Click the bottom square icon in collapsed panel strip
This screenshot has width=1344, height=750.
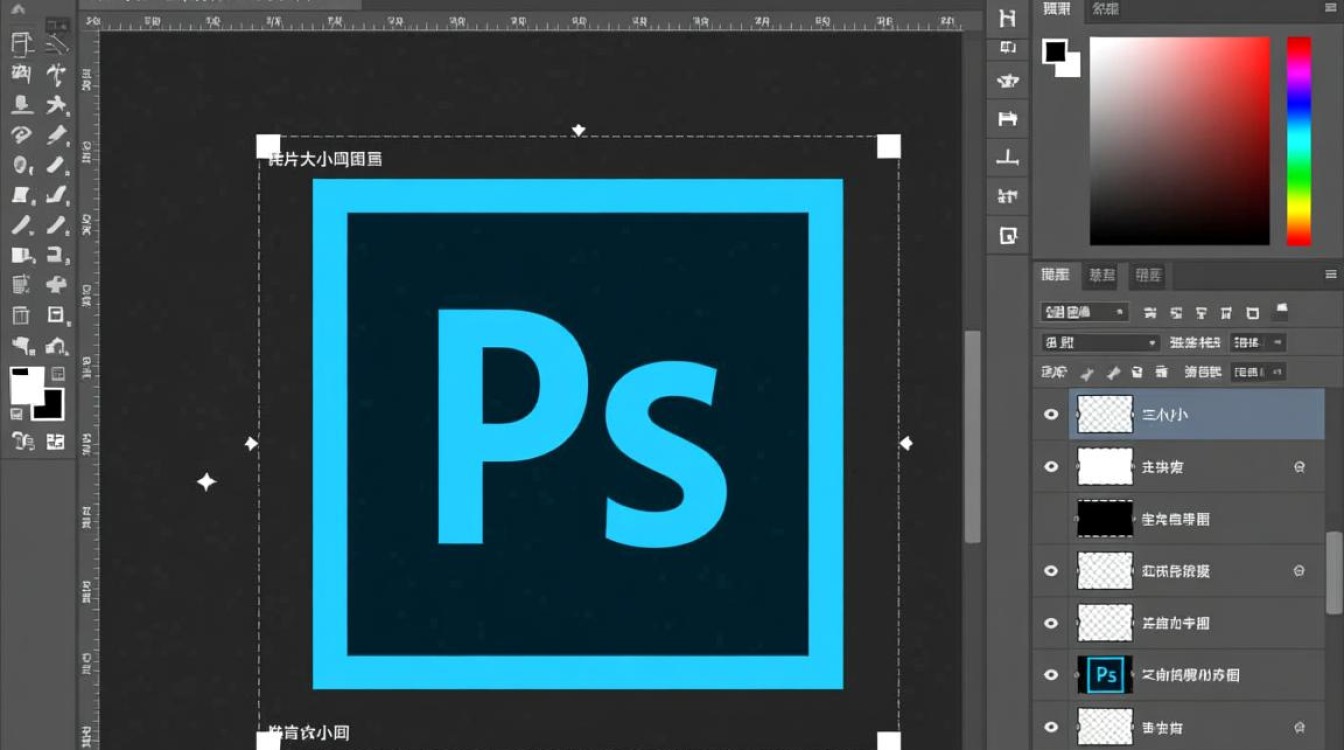[x=1008, y=236]
